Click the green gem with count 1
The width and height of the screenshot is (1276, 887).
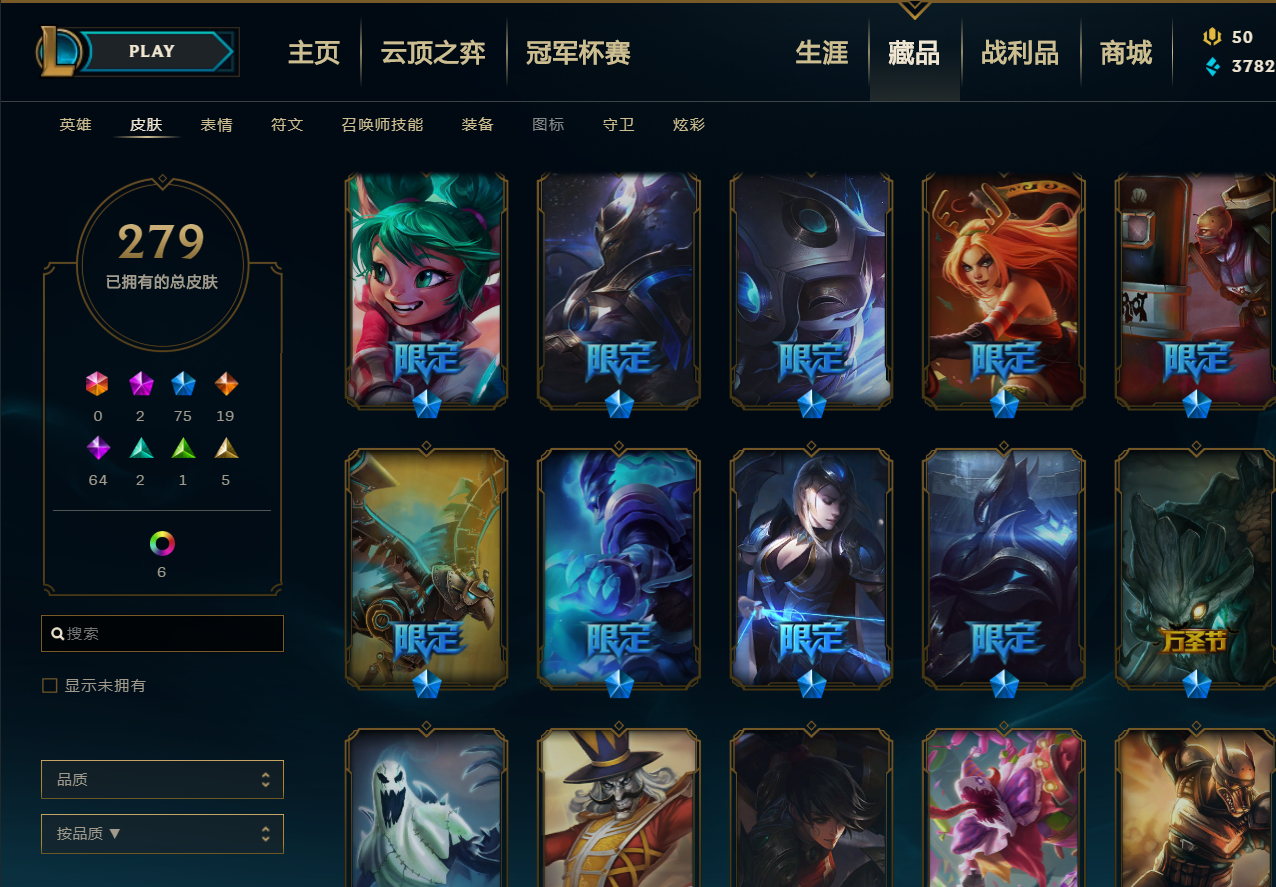183,448
